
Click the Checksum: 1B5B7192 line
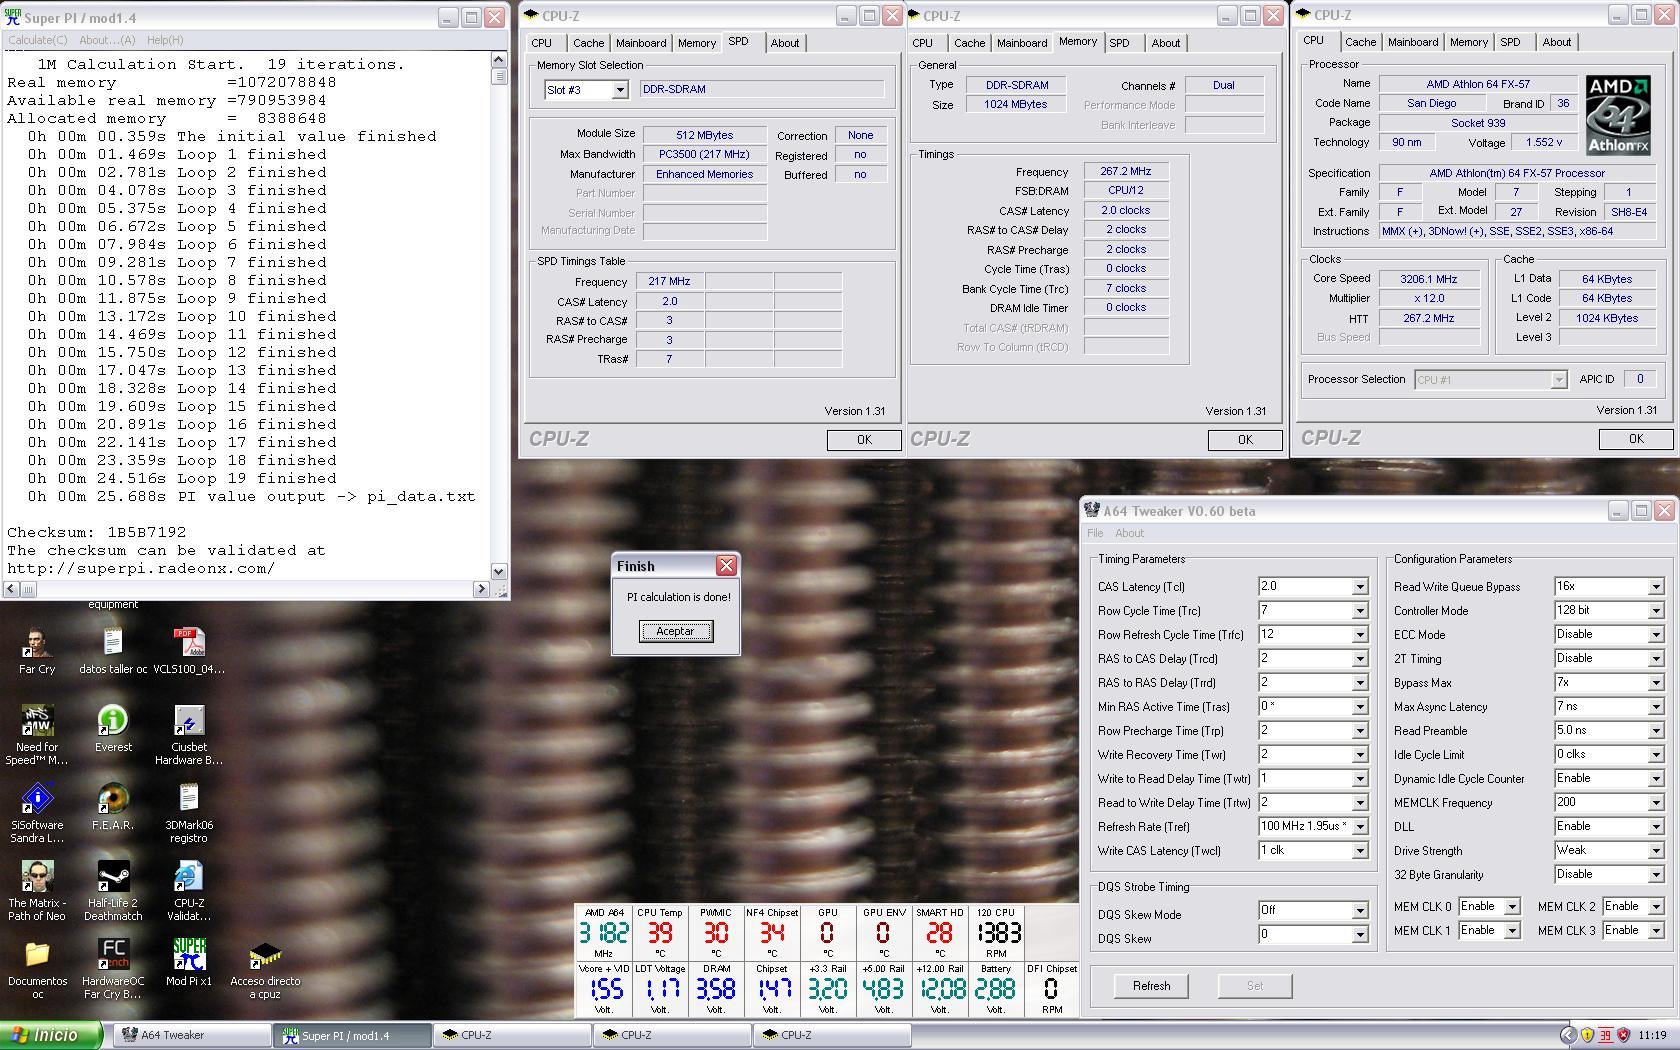pyautogui.click(x=96, y=533)
